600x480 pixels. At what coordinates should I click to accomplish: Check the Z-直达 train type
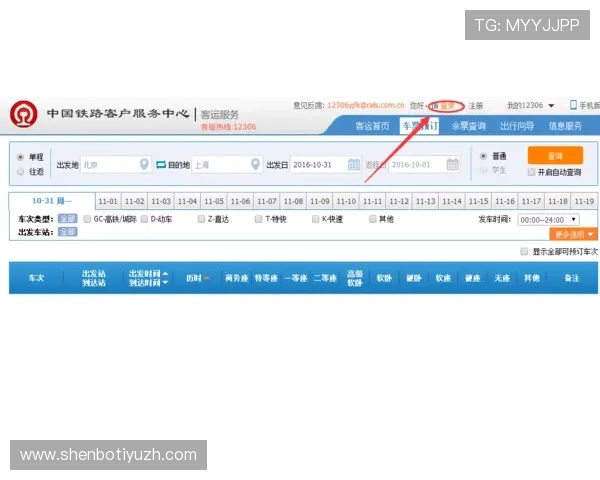[201, 219]
